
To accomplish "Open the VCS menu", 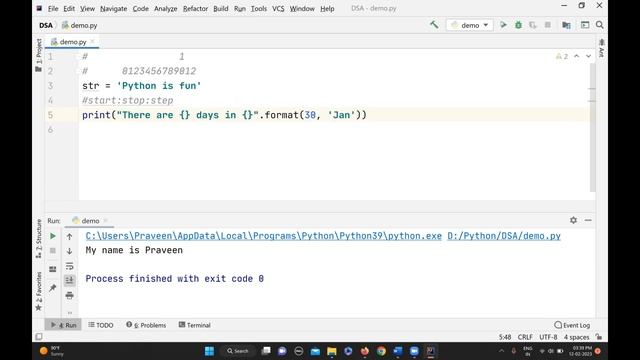I will (x=278, y=9).
